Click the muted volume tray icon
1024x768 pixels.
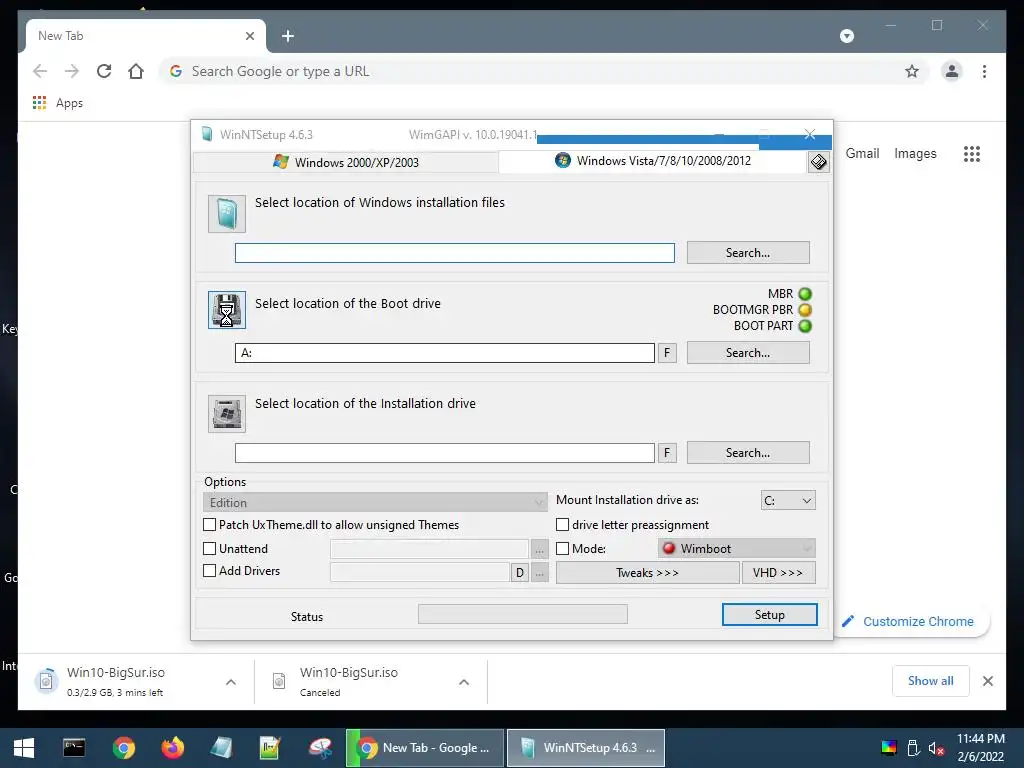coord(936,748)
